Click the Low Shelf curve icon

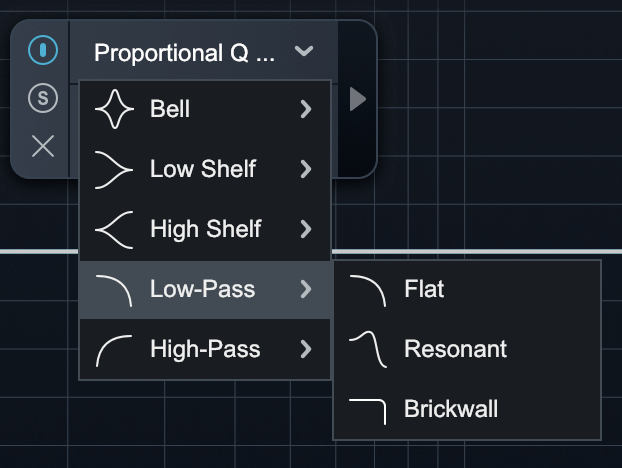(x=113, y=169)
